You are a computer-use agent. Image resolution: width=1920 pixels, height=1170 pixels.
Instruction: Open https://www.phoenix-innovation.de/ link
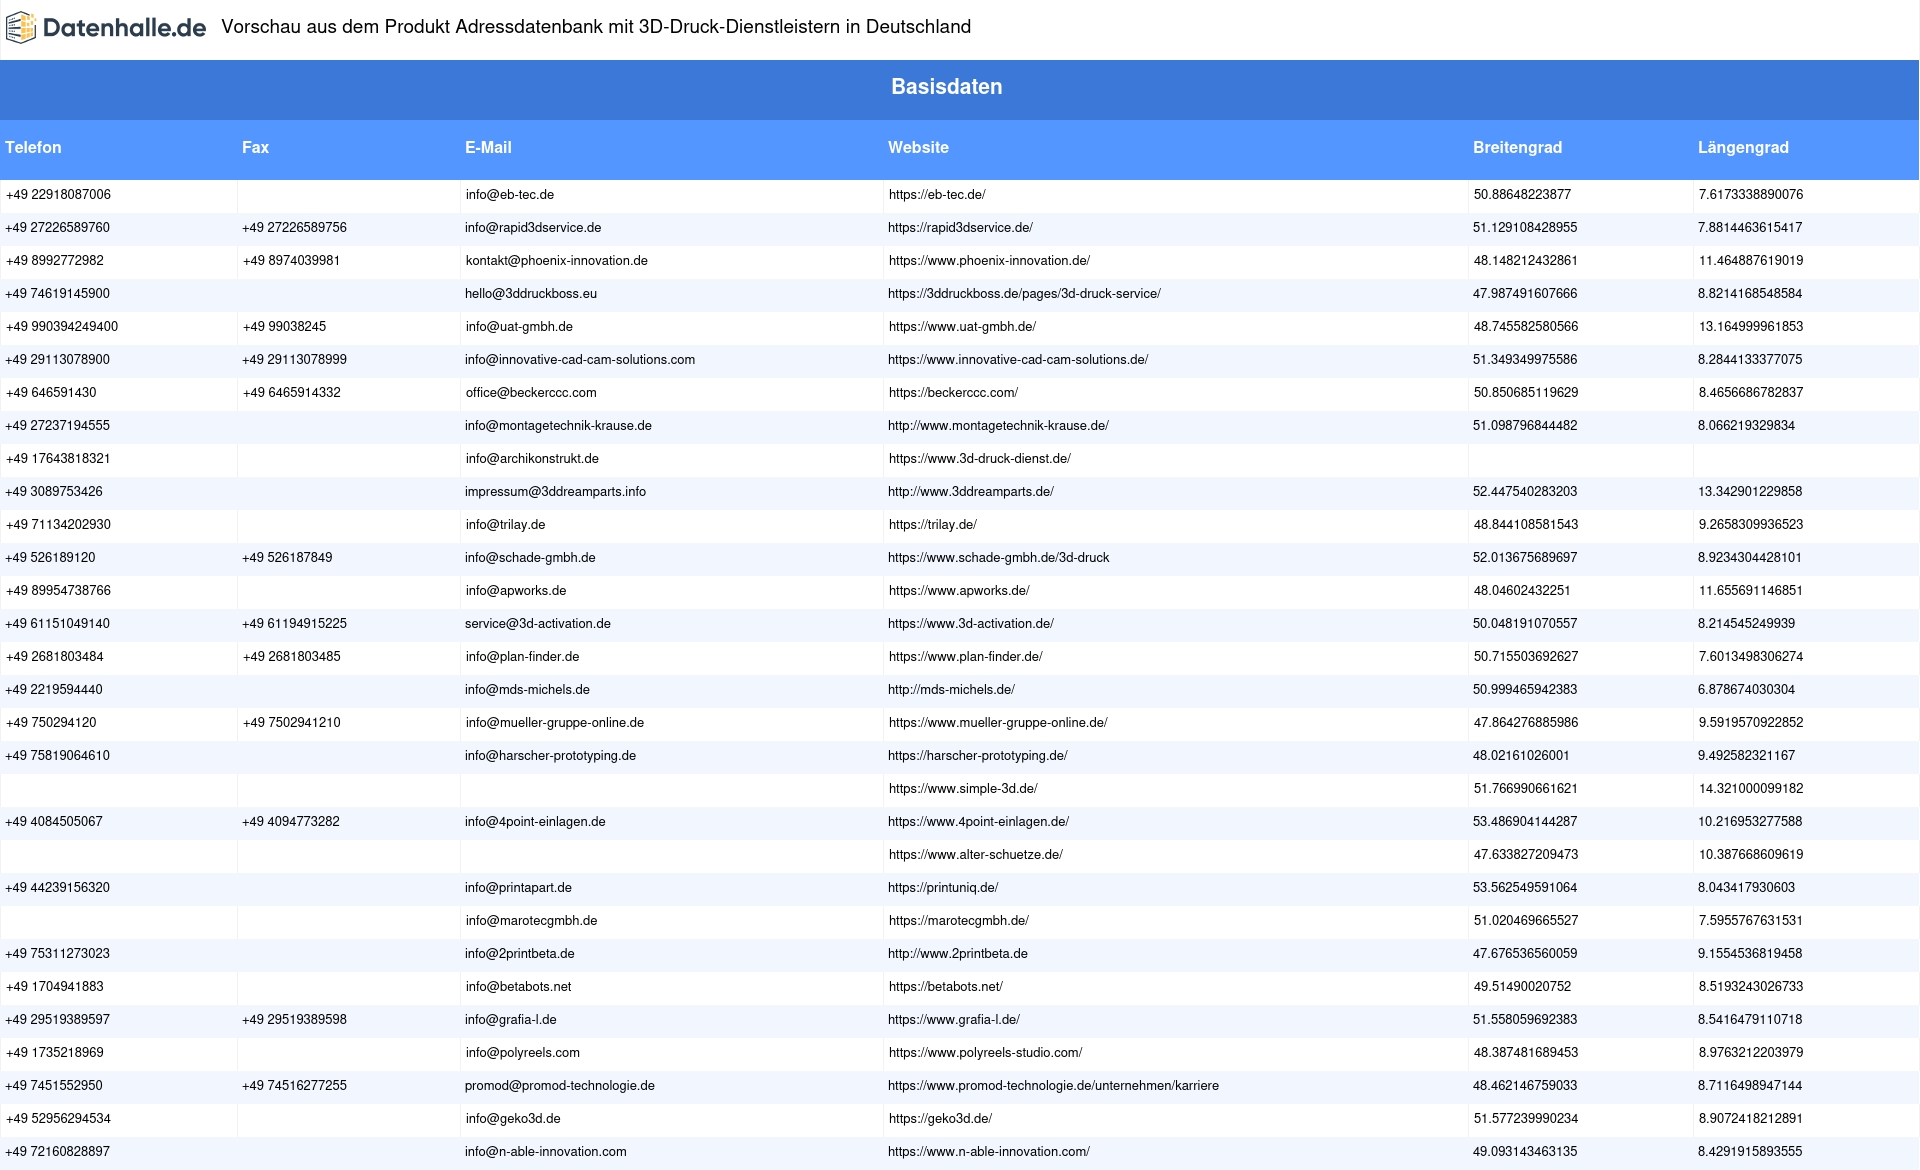(989, 261)
